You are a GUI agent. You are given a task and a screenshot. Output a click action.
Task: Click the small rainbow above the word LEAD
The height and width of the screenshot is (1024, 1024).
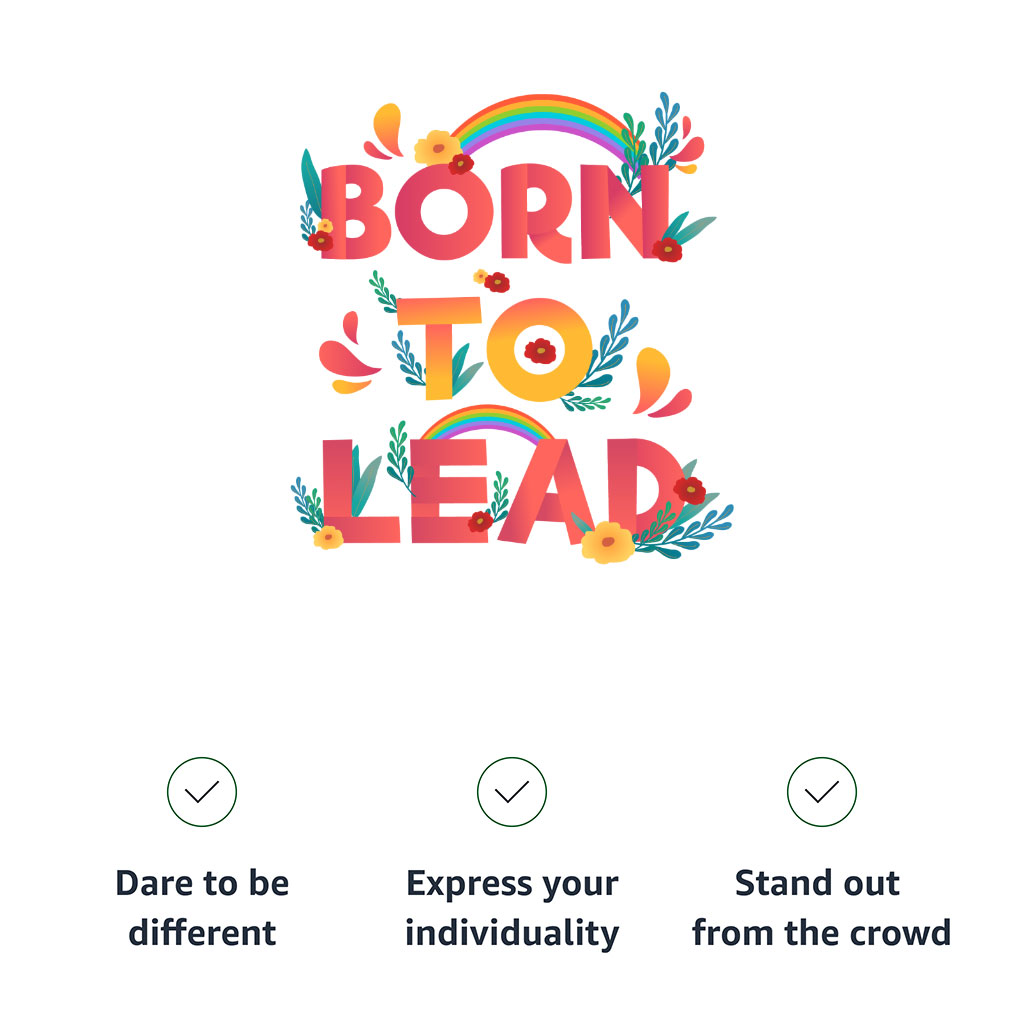pos(486,420)
